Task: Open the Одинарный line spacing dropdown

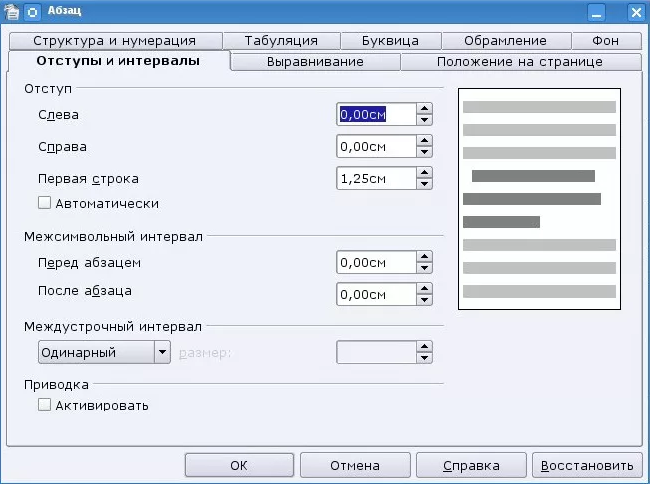Action: (162, 352)
